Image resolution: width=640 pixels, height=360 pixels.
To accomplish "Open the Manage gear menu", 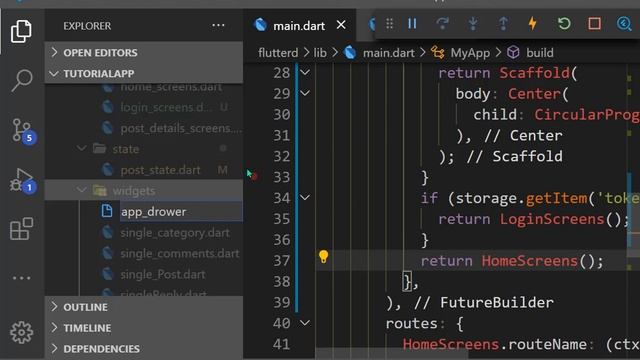I will click(21, 332).
